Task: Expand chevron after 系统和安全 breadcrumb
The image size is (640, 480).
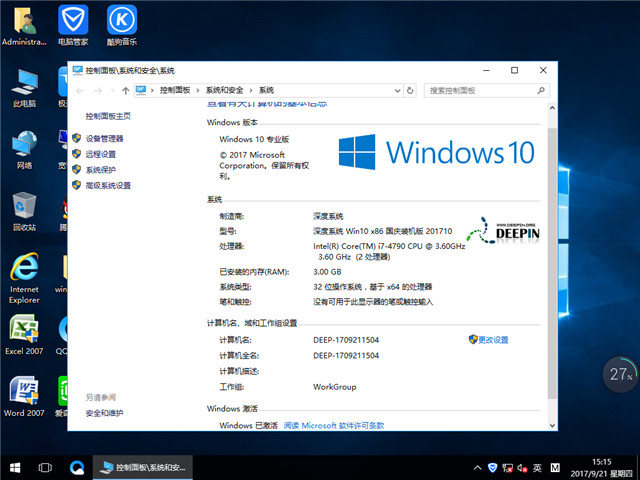Action: 251,90
